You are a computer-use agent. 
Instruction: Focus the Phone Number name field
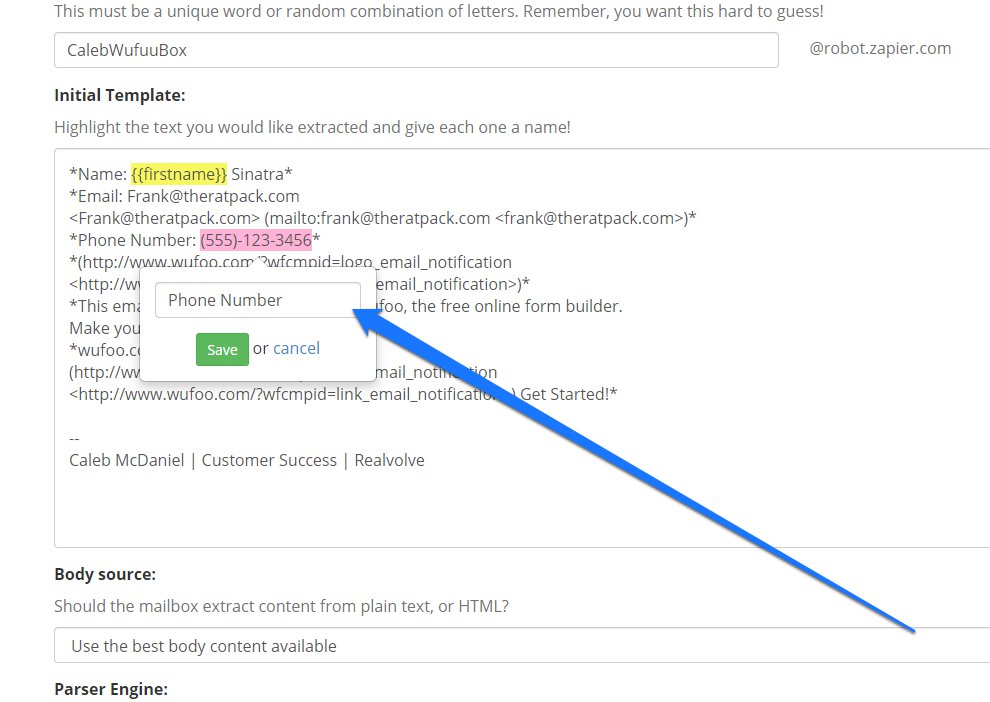tap(257, 300)
